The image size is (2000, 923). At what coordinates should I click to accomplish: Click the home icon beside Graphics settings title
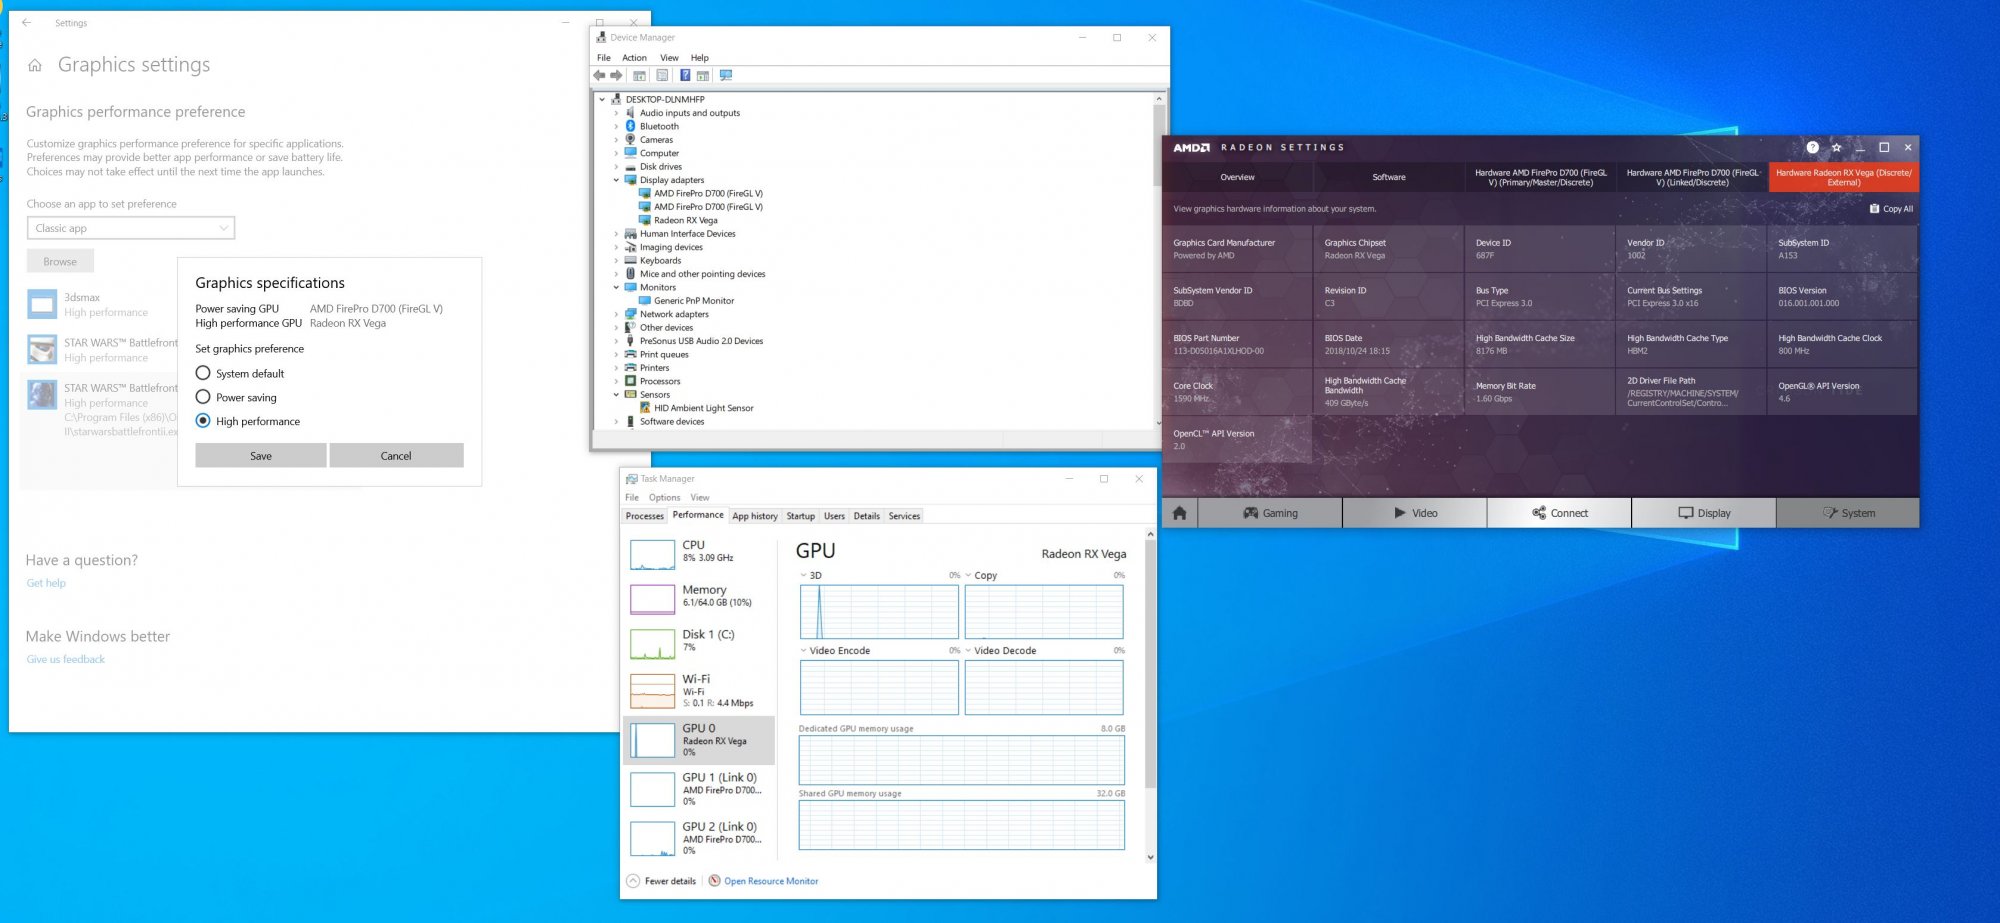coord(35,65)
